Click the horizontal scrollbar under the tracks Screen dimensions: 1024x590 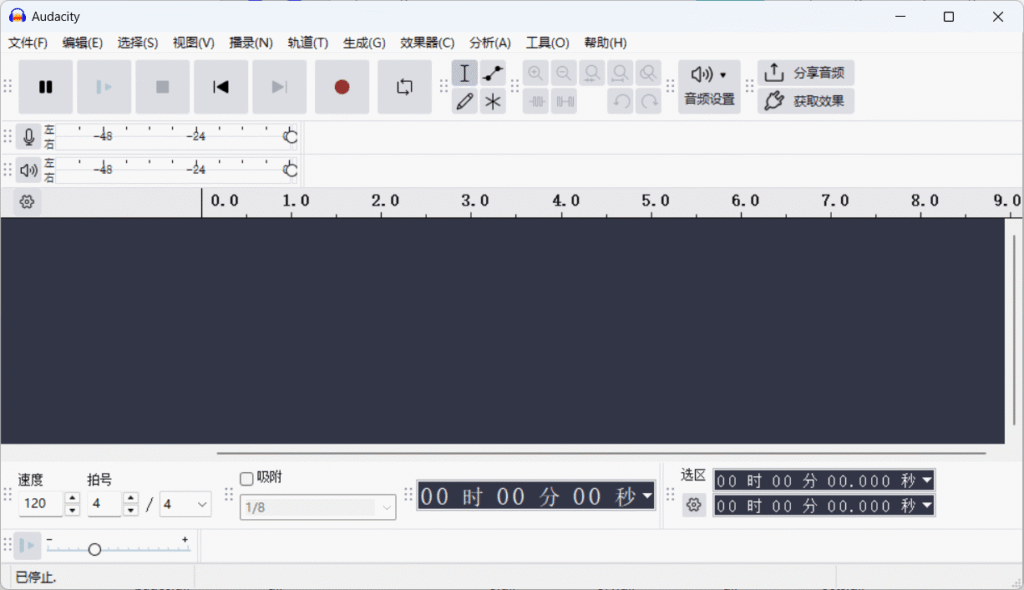click(601, 453)
